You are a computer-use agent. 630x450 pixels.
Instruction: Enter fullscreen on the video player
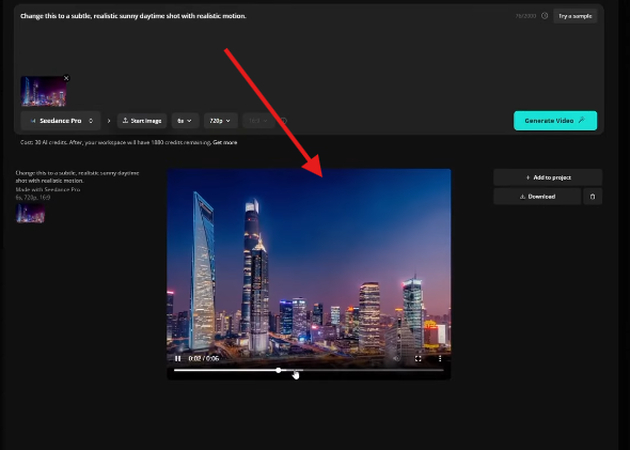[418, 358]
